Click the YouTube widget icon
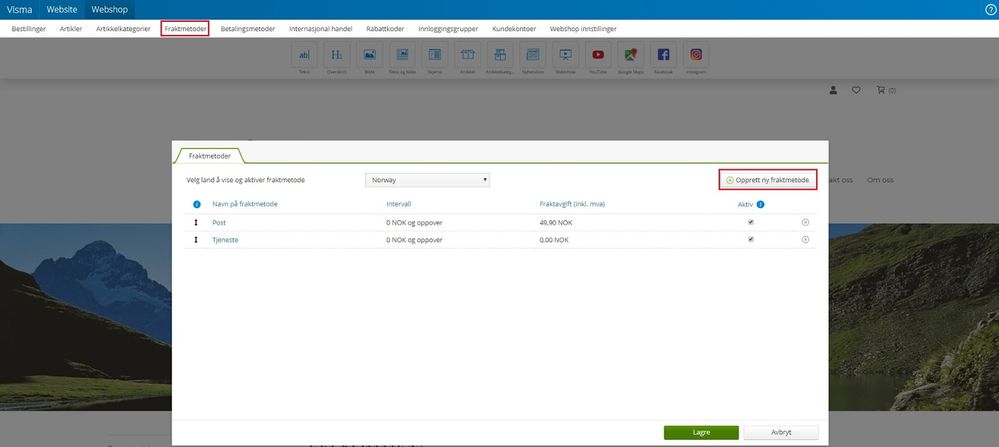Viewport: 999px width, 447px height. (598, 55)
